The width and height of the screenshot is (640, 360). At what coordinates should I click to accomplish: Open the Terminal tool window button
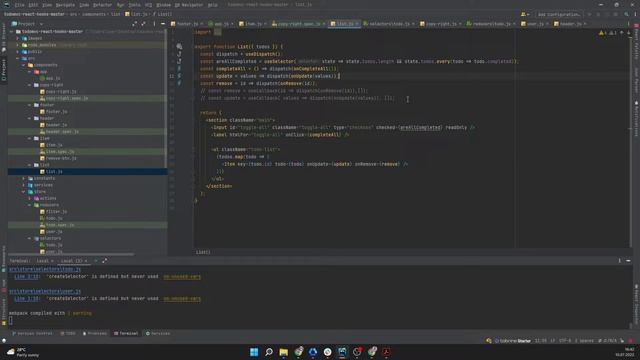click(x=126, y=333)
